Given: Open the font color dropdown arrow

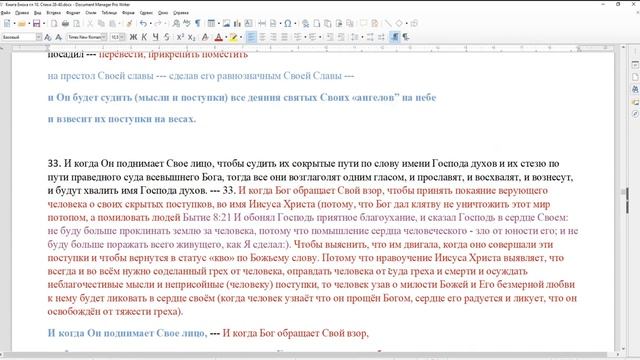Looking at the screenshot, I should pyautogui.click(x=226, y=37).
